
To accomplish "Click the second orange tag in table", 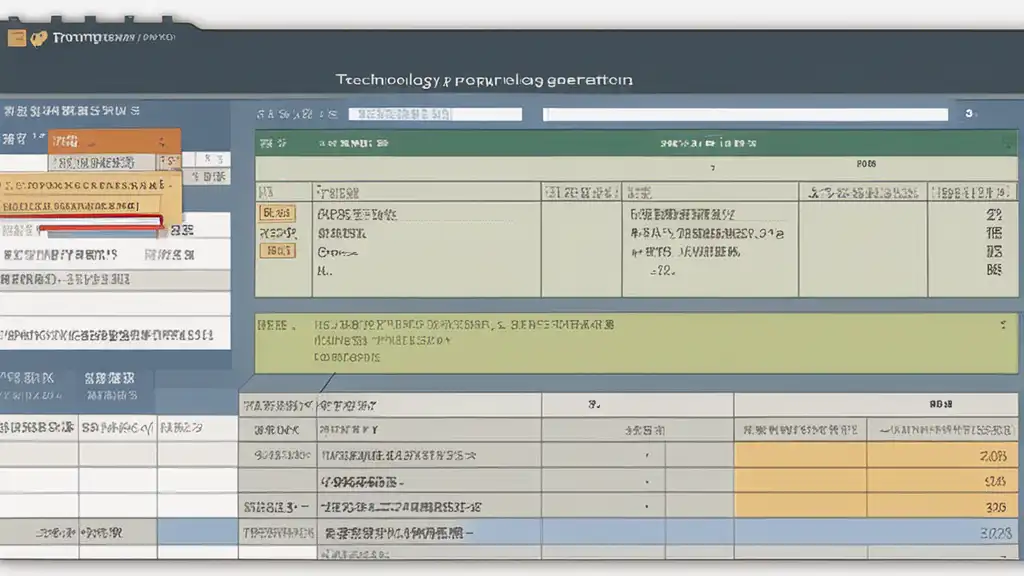I will [x=277, y=251].
